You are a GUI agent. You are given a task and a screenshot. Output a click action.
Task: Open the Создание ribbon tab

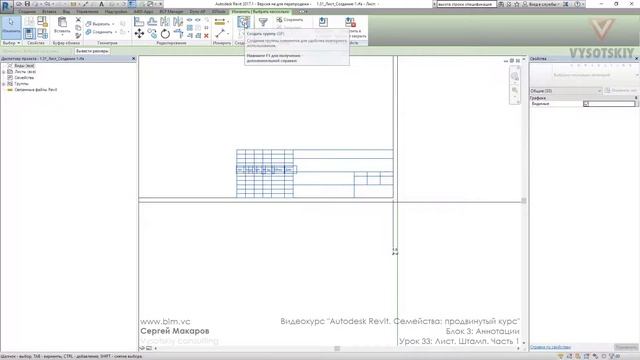pyautogui.click(x=27, y=12)
